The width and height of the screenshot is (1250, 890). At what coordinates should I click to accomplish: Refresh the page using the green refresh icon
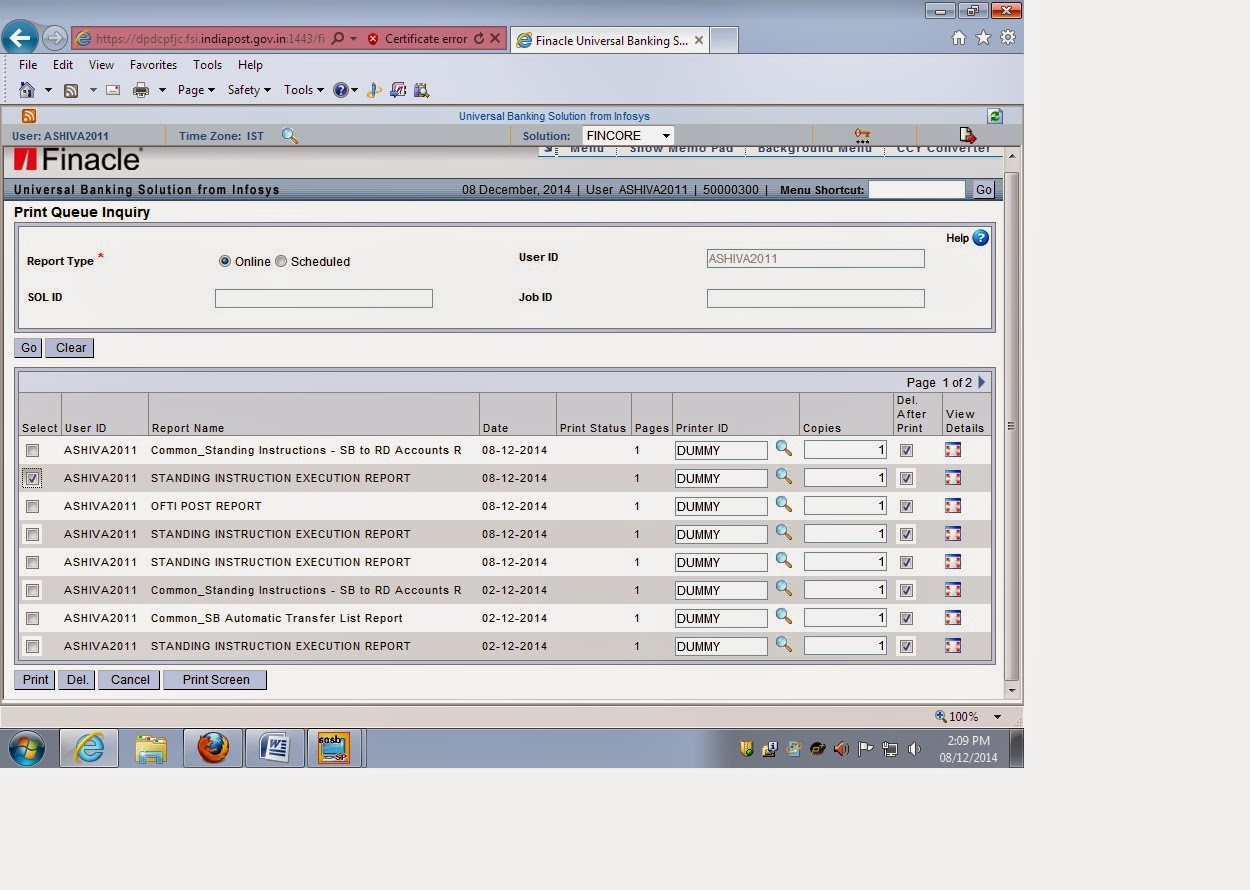coord(995,116)
